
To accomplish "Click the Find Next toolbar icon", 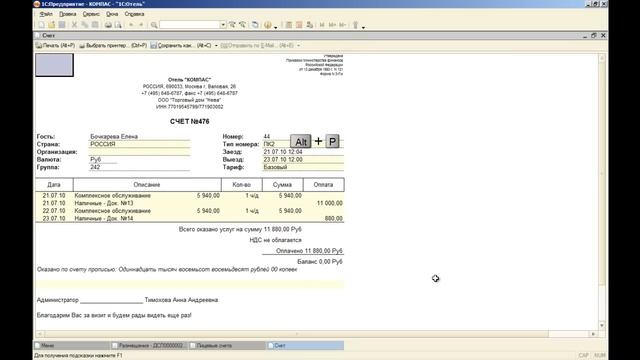I will [232, 25].
